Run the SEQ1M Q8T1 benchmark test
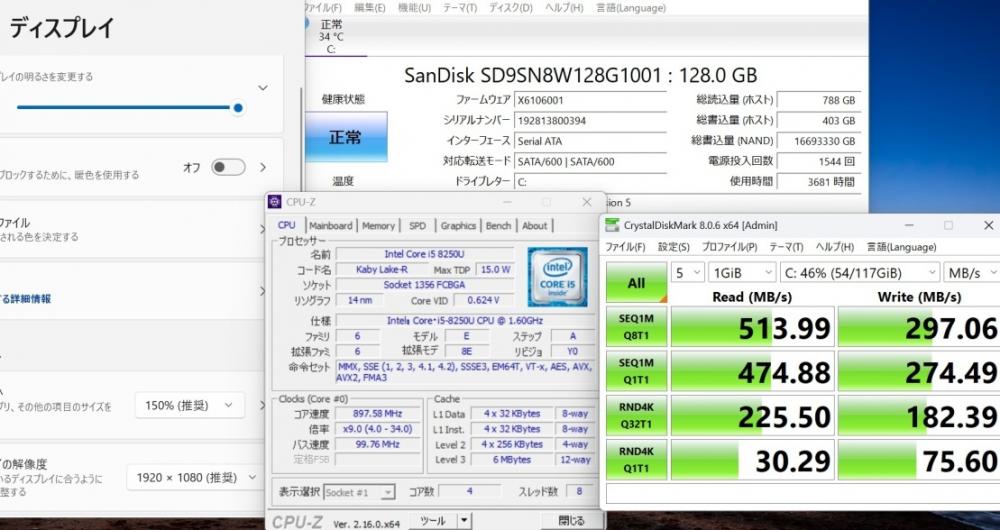The image size is (1000, 530). click(636, 327)
